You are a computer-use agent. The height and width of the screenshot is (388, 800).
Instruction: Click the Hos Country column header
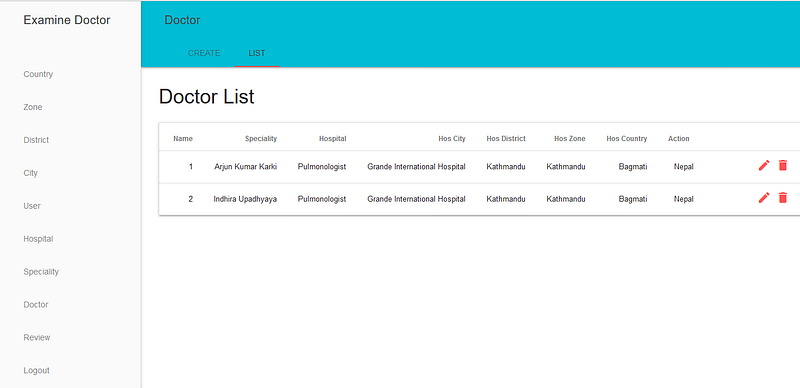pyautogui.click(x=627, y=138)
